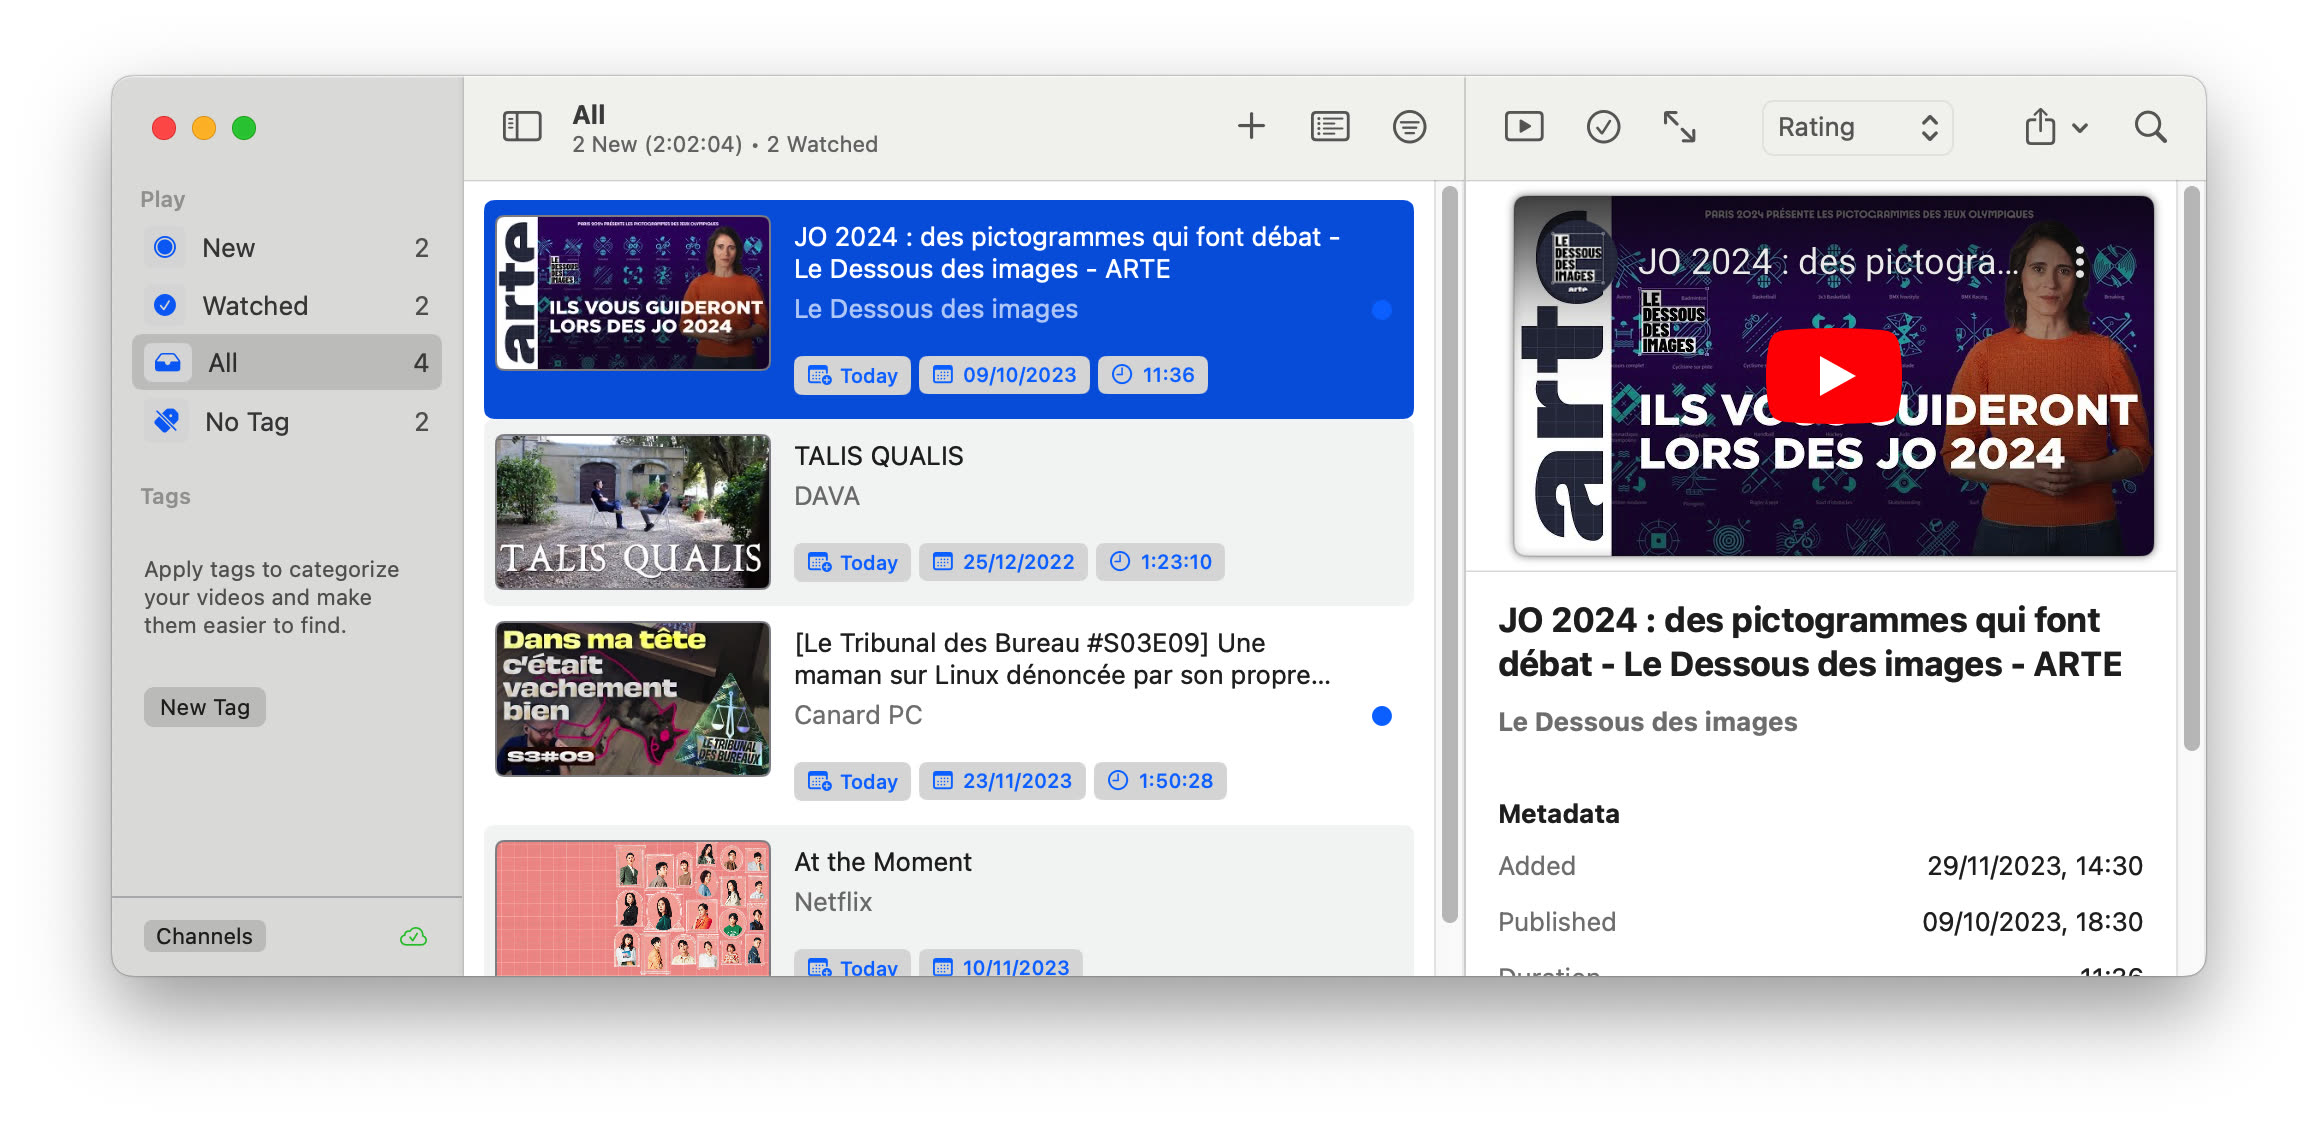Open the Channels button
This screenshot has height=1124, width=2318.
(204, 936)
